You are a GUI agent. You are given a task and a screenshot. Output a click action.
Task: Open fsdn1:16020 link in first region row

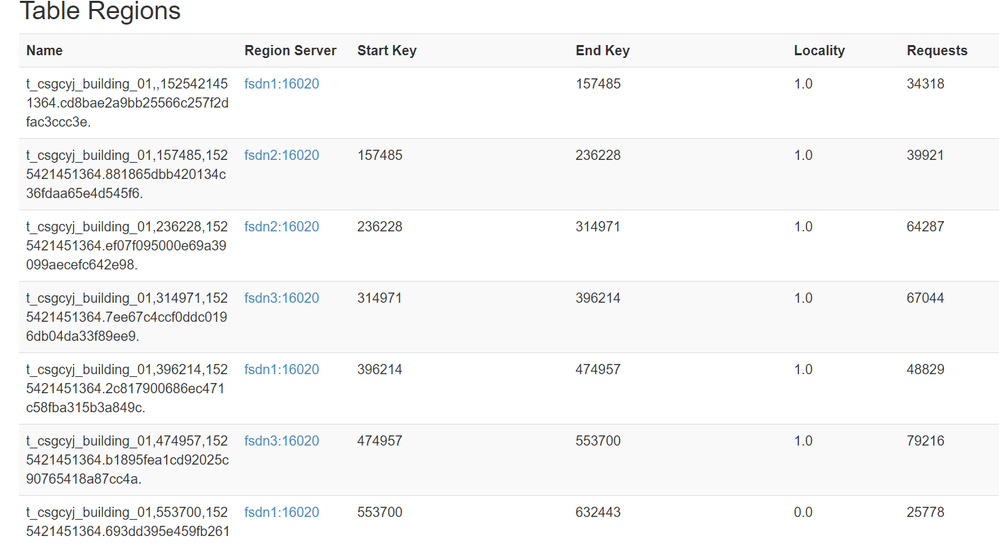[282, 84]
